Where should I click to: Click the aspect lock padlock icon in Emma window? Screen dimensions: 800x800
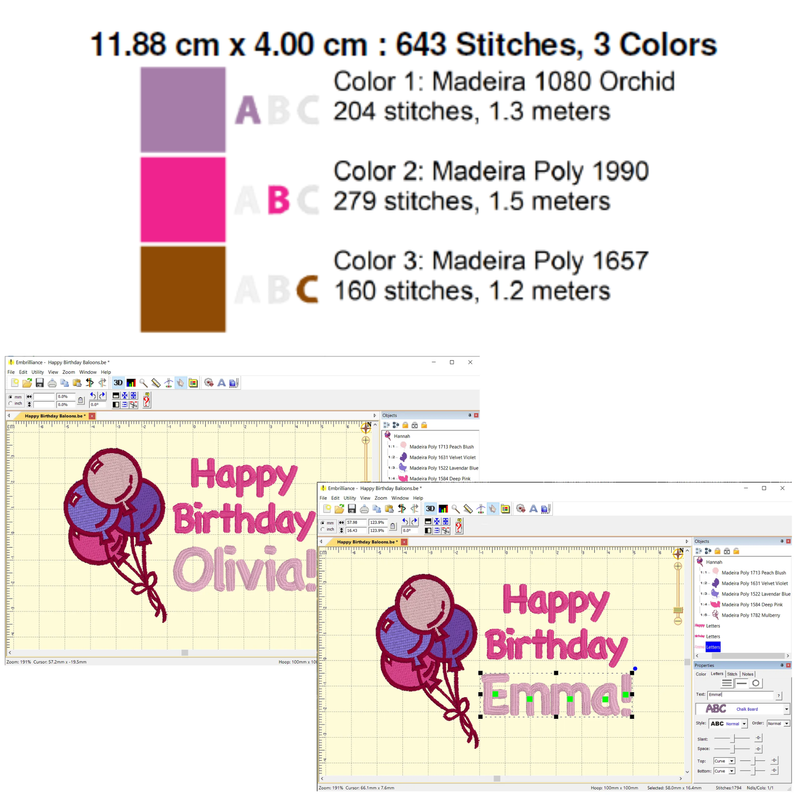pos(393,526)
